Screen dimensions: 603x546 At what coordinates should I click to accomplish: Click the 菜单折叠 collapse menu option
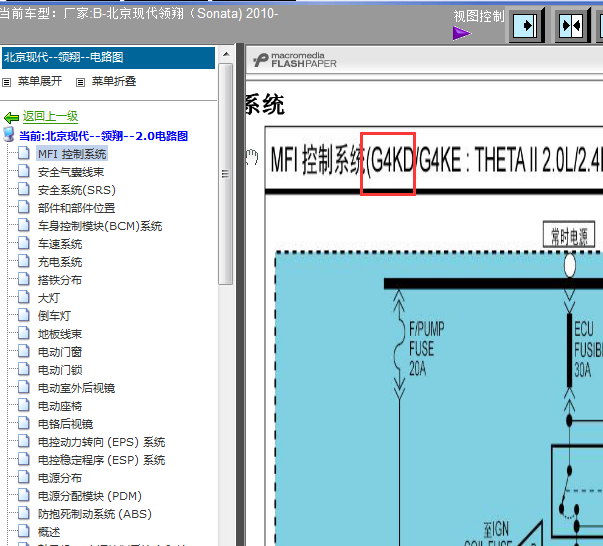pos(114,81)
